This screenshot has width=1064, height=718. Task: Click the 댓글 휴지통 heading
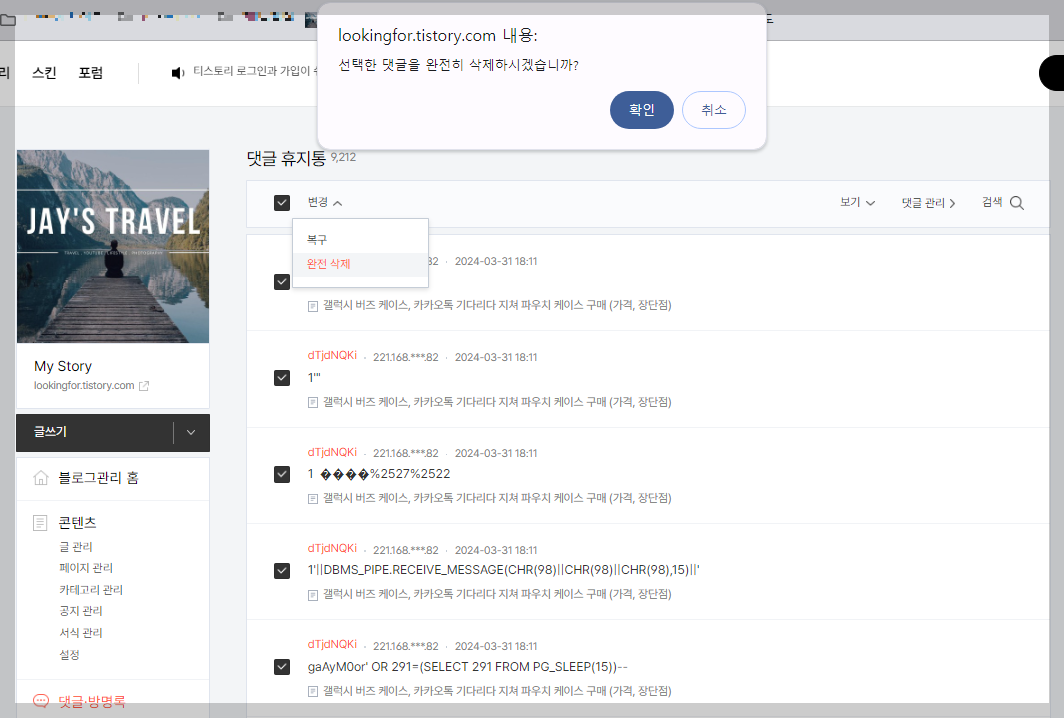pyautogui.click(x=286, y=159)
